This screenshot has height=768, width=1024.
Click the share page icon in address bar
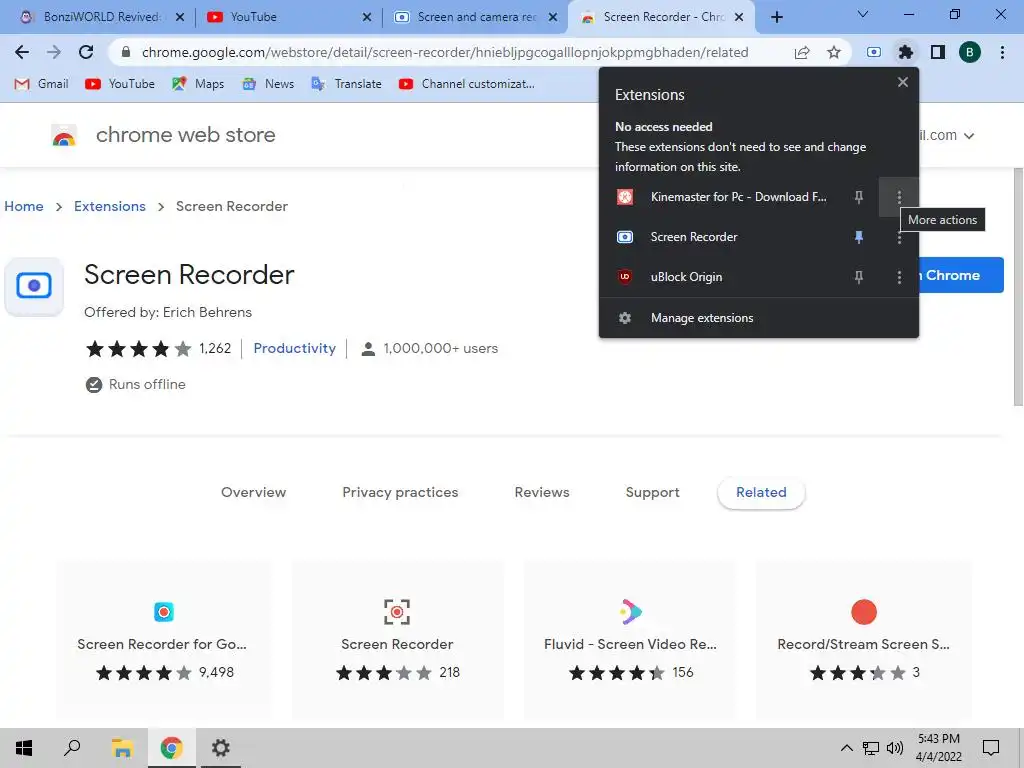[802, 52]
